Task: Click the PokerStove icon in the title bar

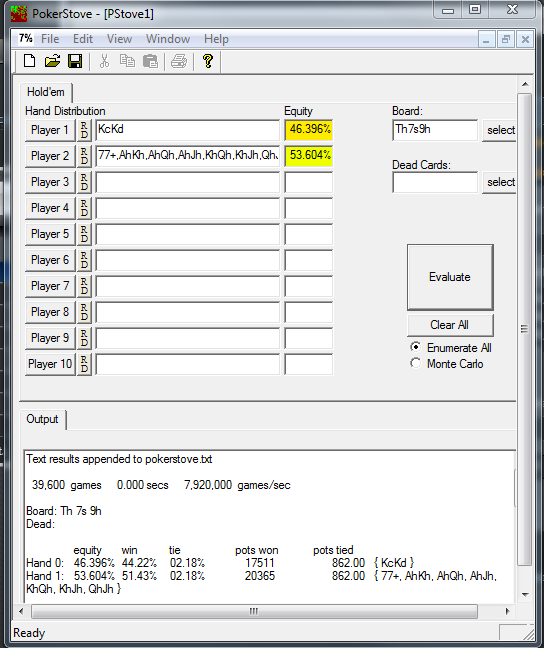Action: pos(19,14)
